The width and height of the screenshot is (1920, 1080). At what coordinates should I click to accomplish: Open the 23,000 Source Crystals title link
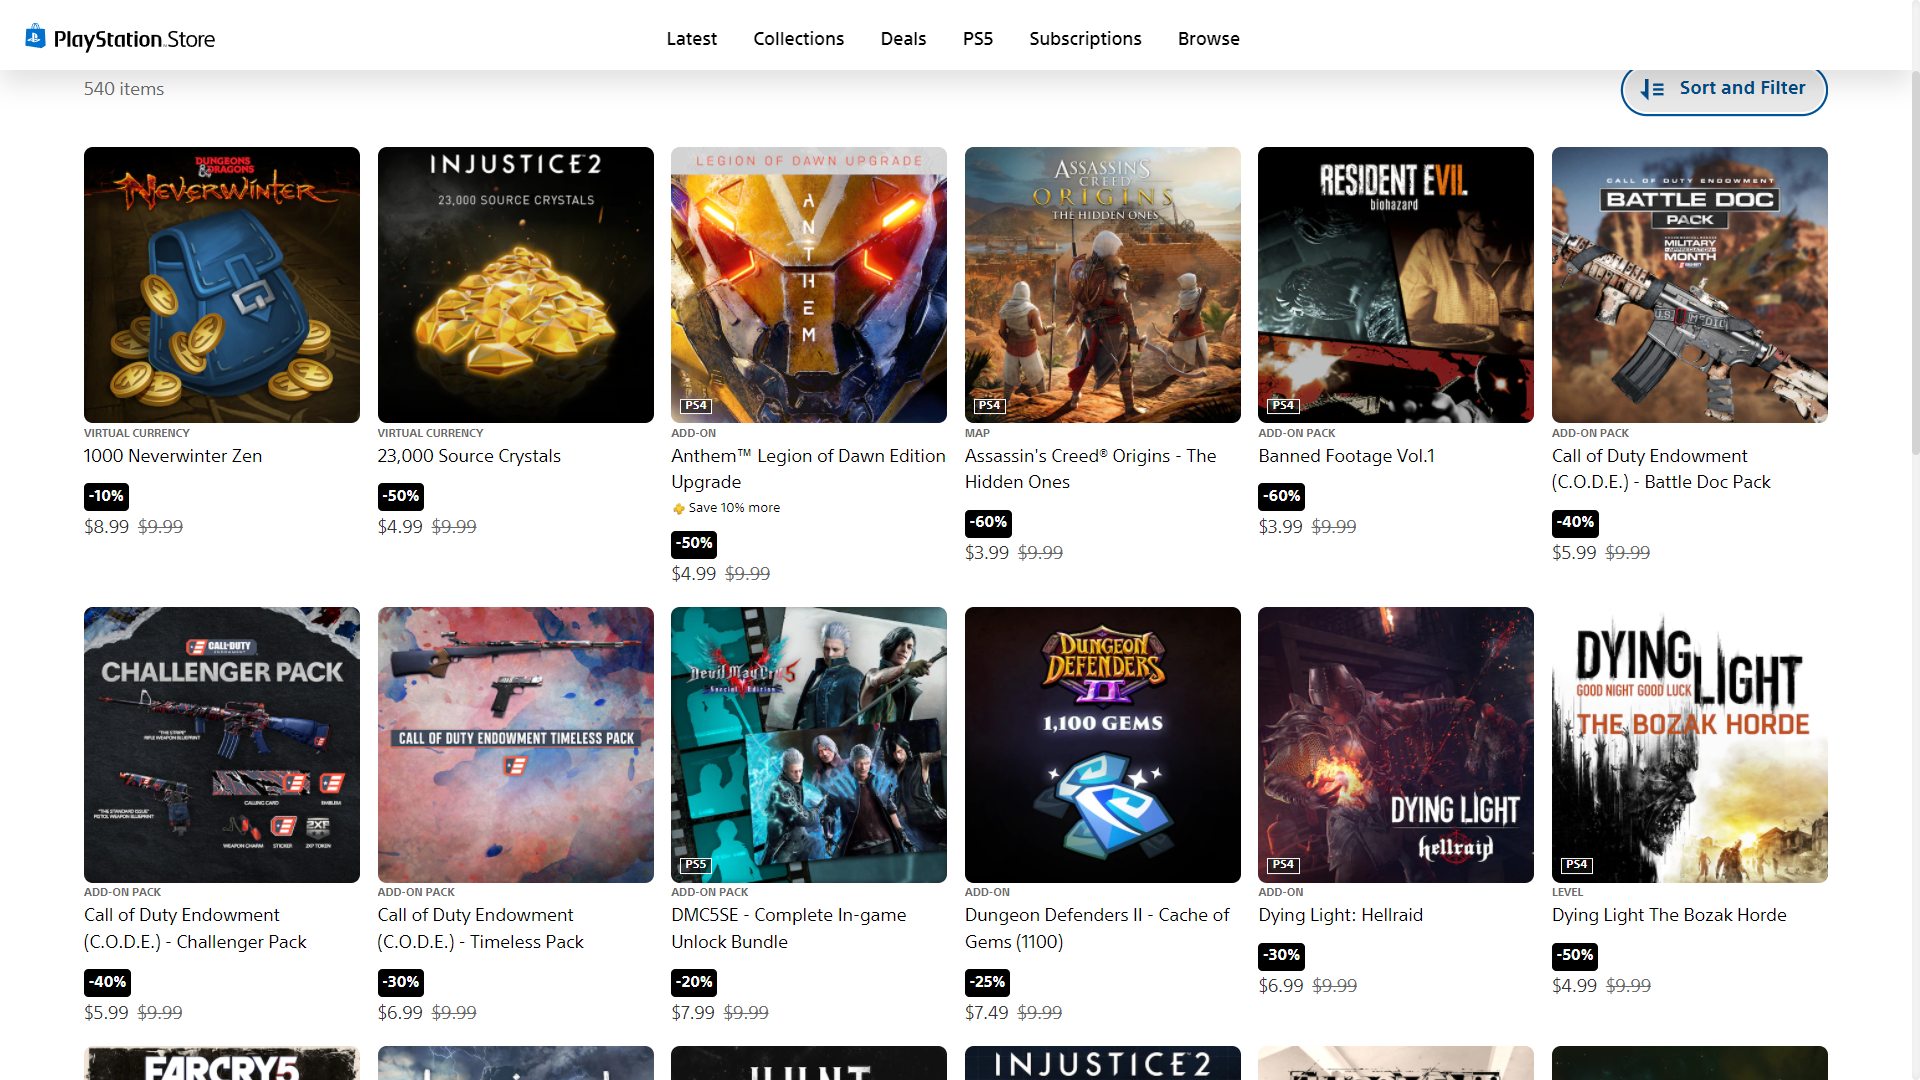tap(468, 456)
